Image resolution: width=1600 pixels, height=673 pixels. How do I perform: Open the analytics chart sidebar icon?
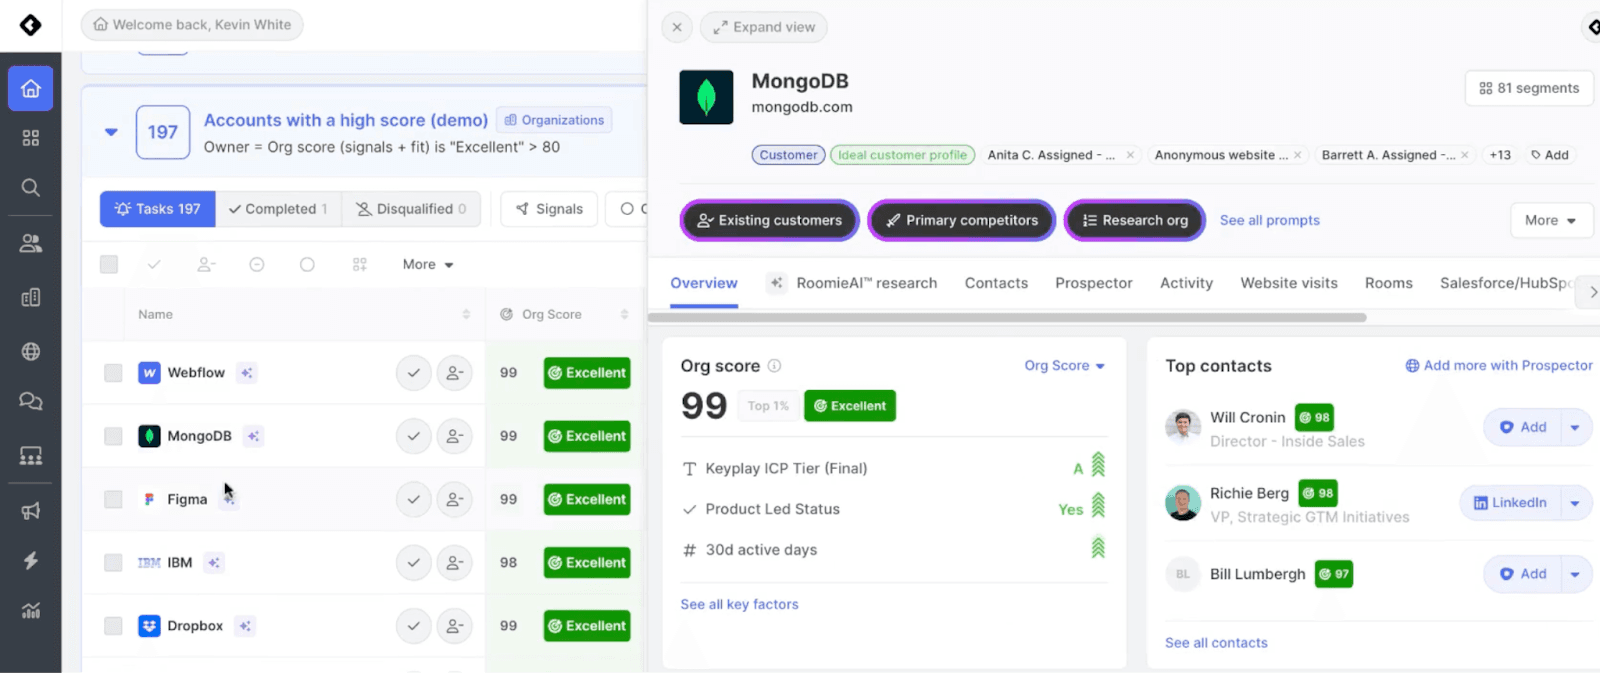pos(31,610)
